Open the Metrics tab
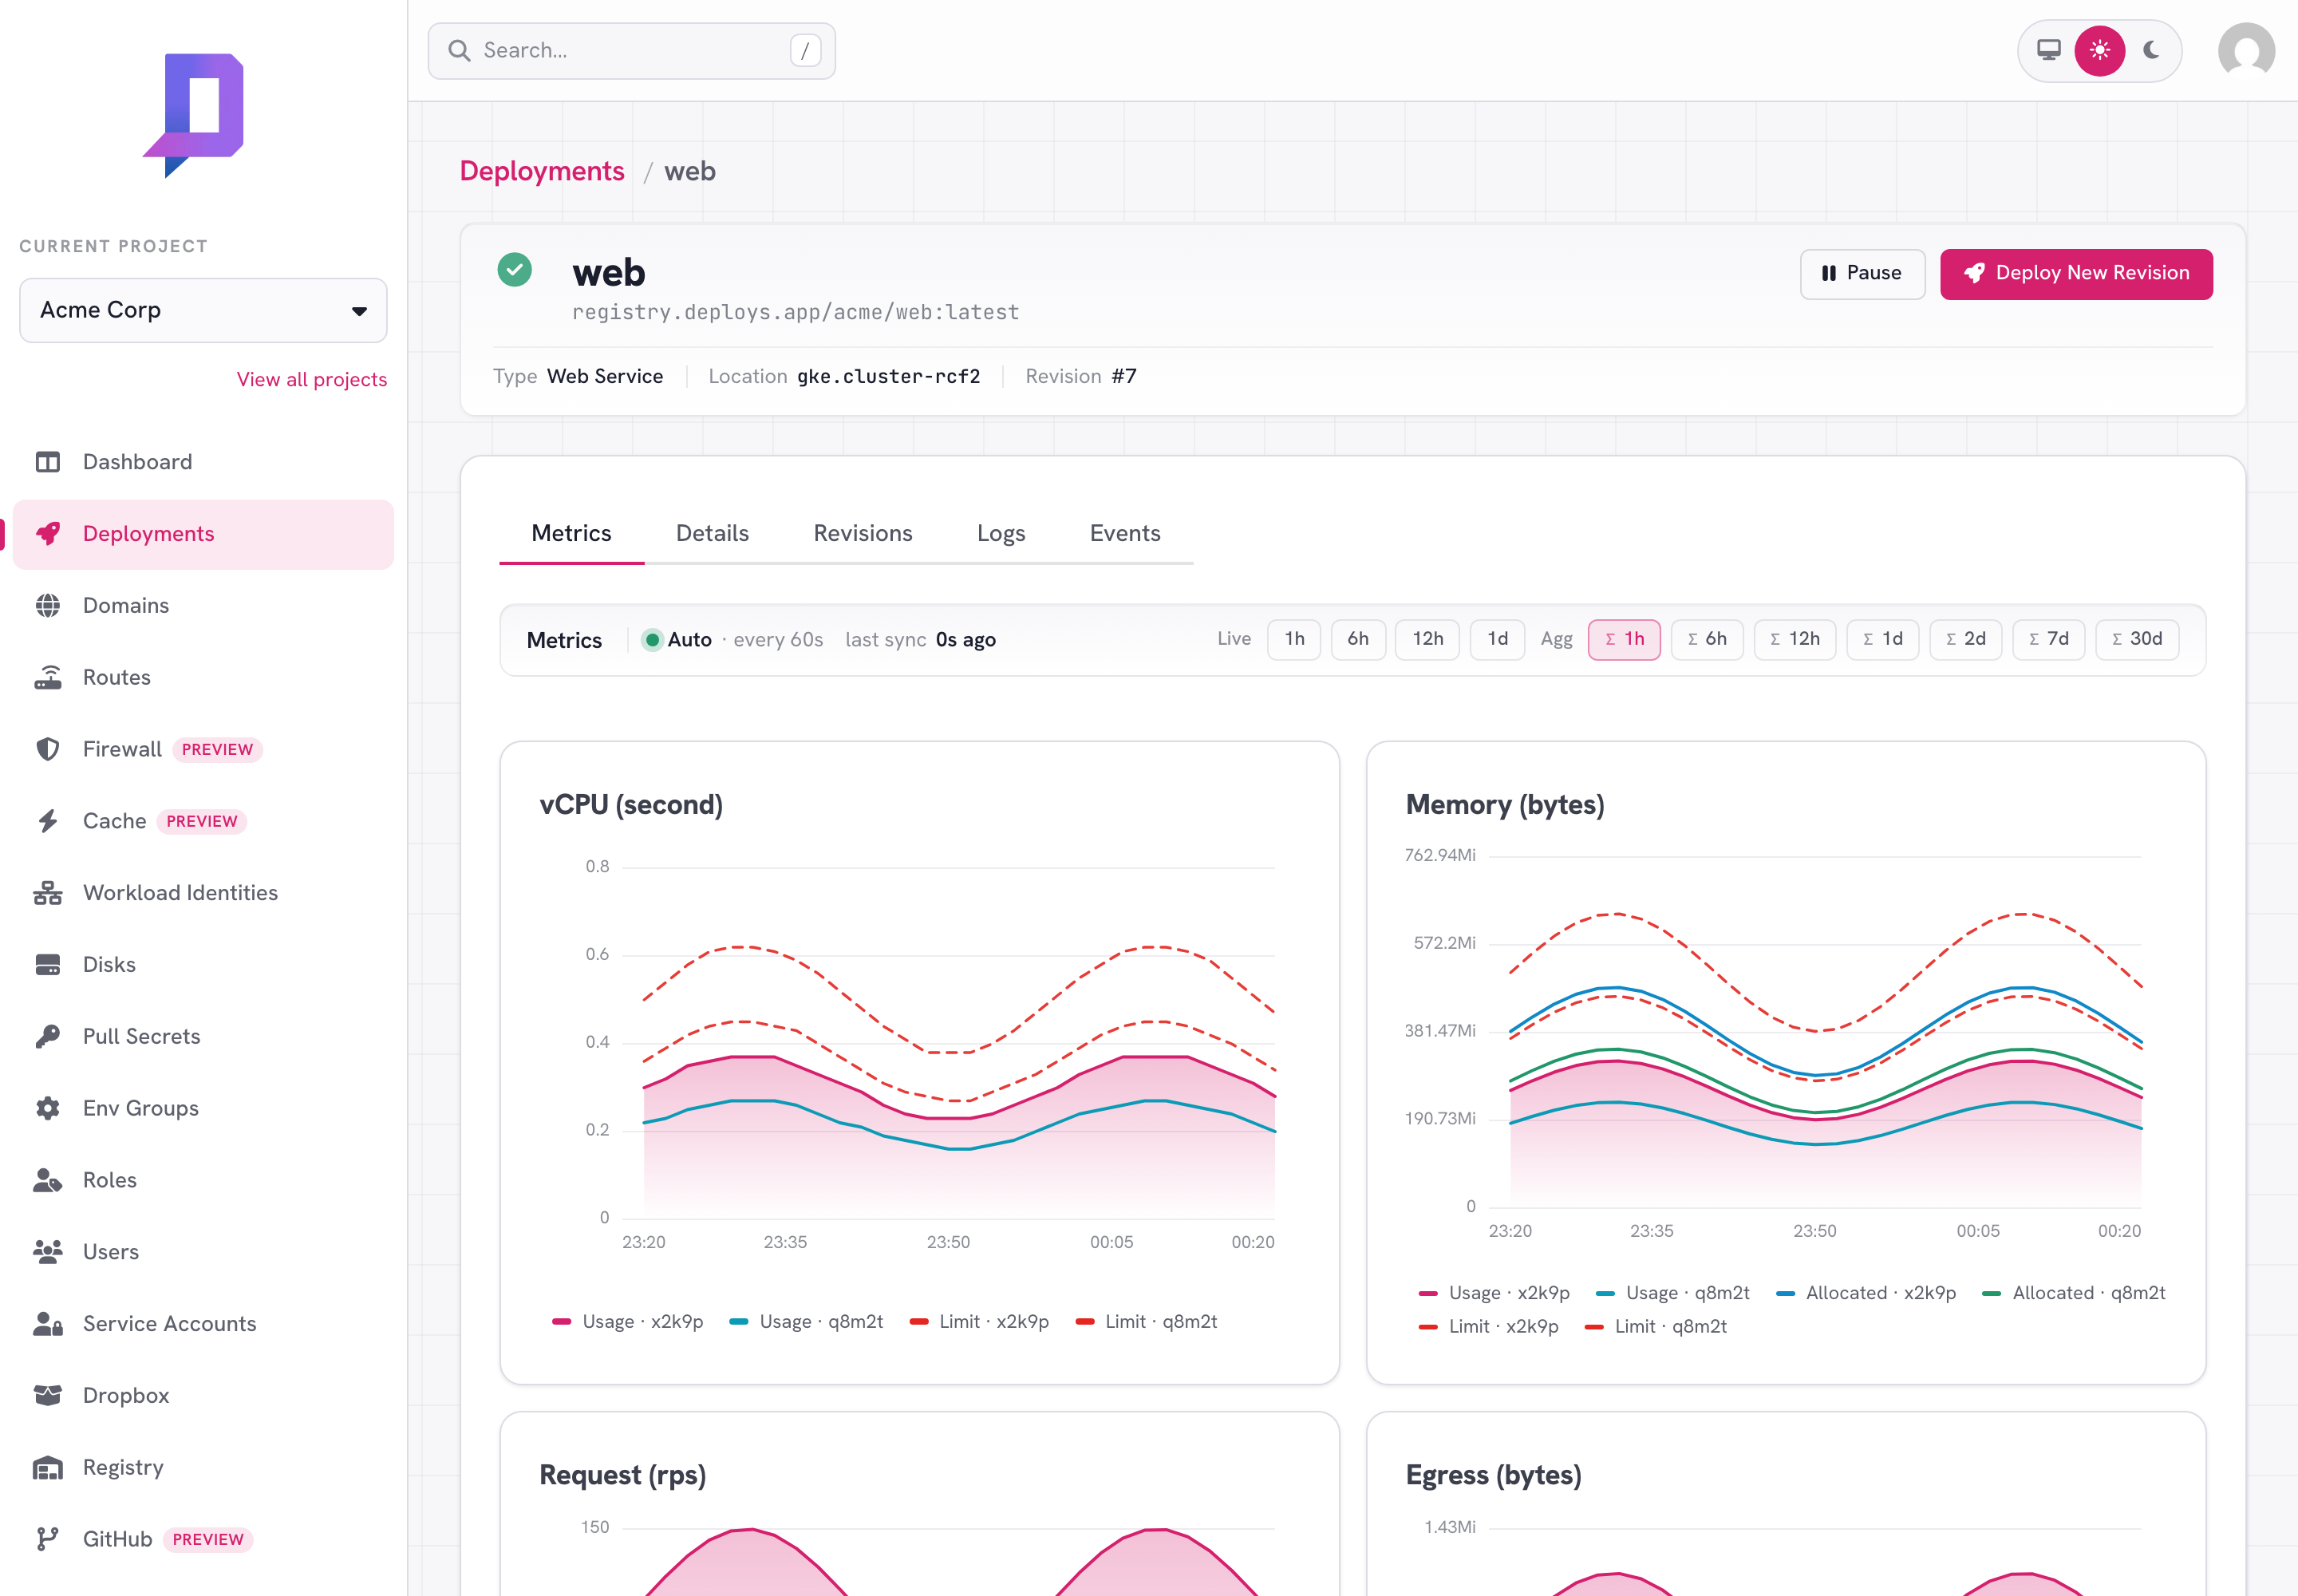The height and width of the screenshot is (1596, 2298). [x=571, y=534]
